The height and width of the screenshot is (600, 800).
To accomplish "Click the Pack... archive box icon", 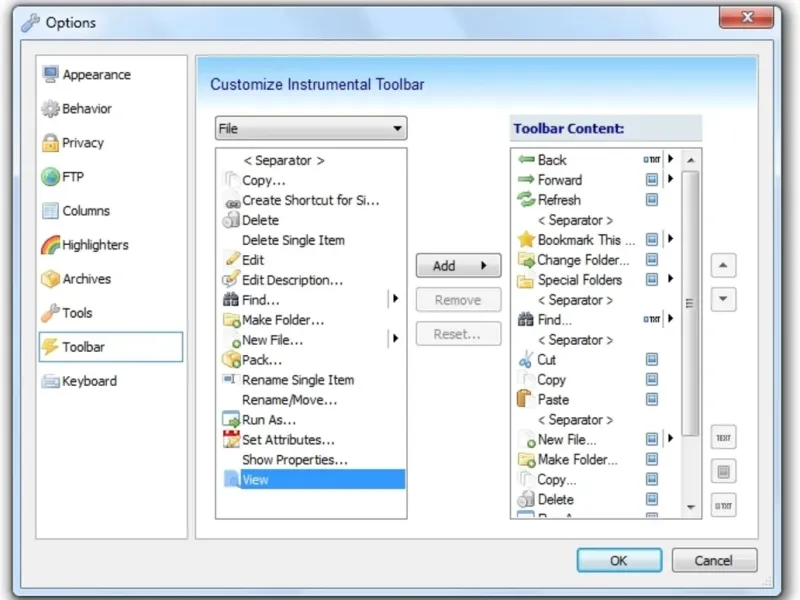I will [x=232, y=360].
